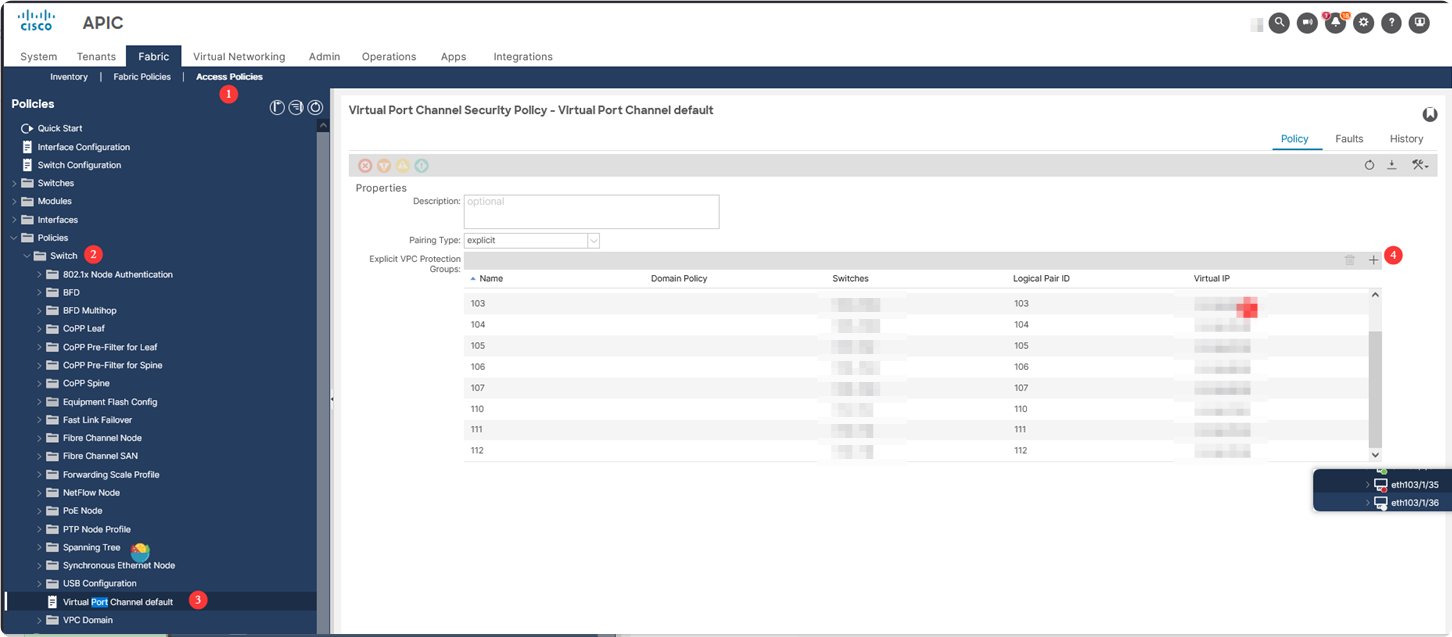Viewport: 1452px width, 637px height.
Task: Click the Virtual IP column header
Action: (x=1212, y=279)
